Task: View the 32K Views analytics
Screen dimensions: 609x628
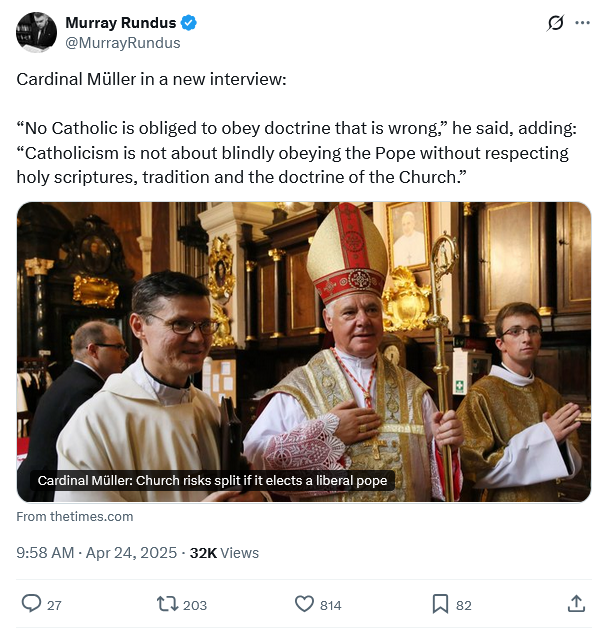Action: coord(224,552)
